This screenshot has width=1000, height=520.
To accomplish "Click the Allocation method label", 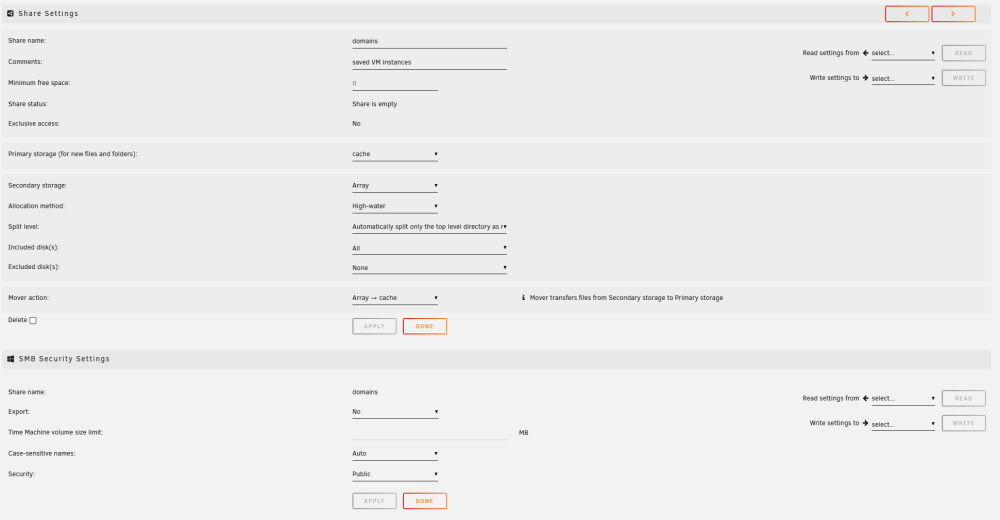I will (36, 206).
